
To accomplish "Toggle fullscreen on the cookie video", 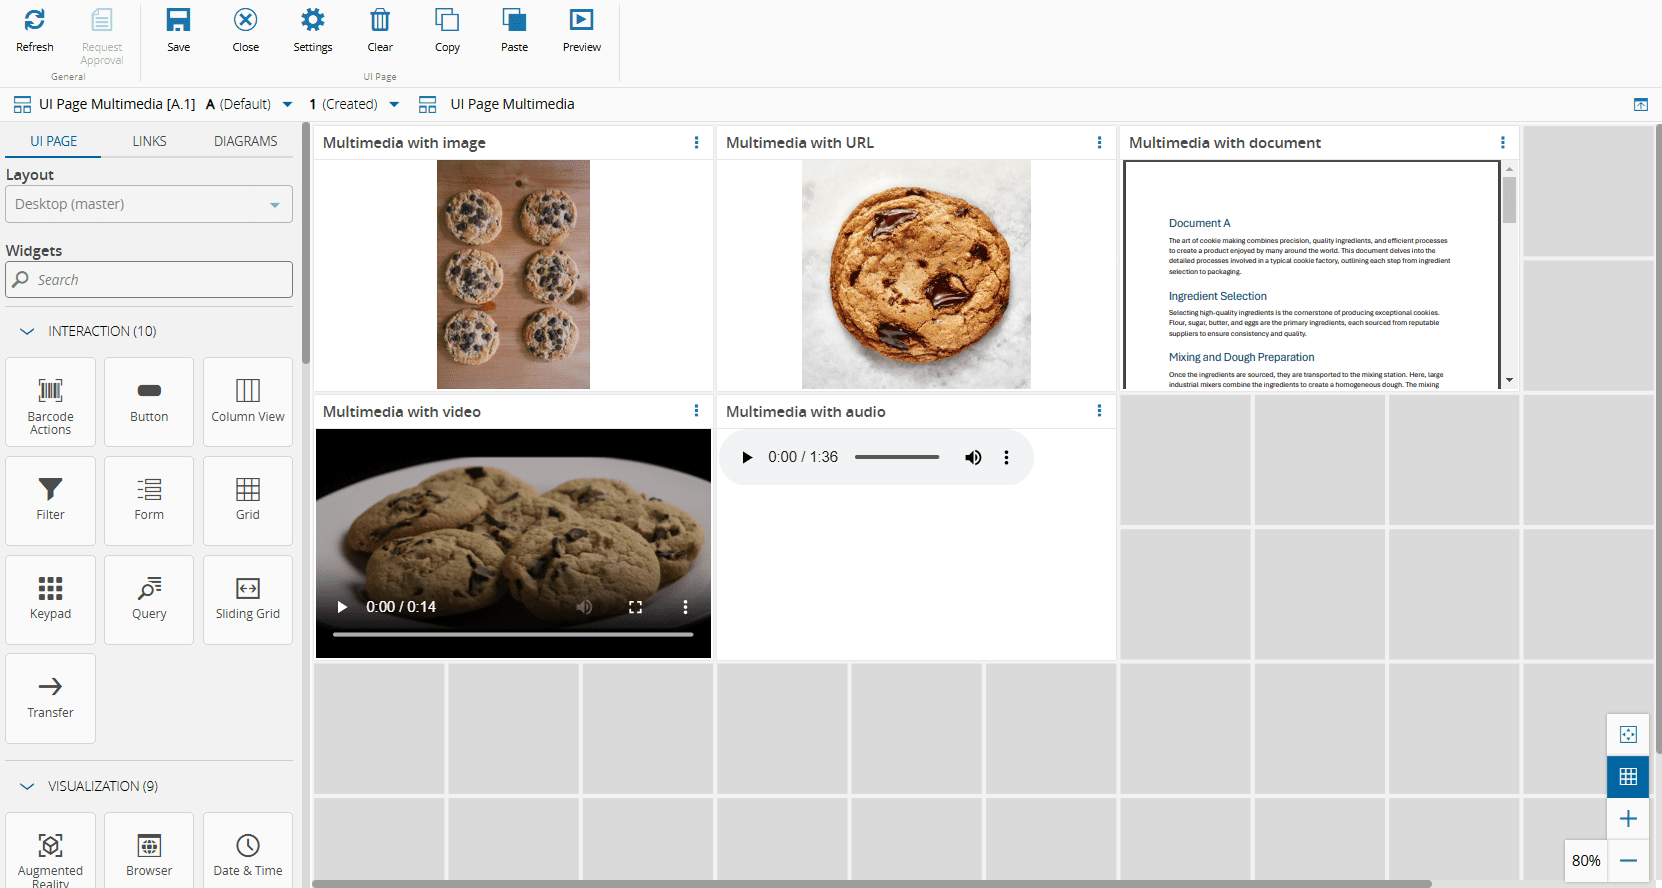I will (635, 607).
